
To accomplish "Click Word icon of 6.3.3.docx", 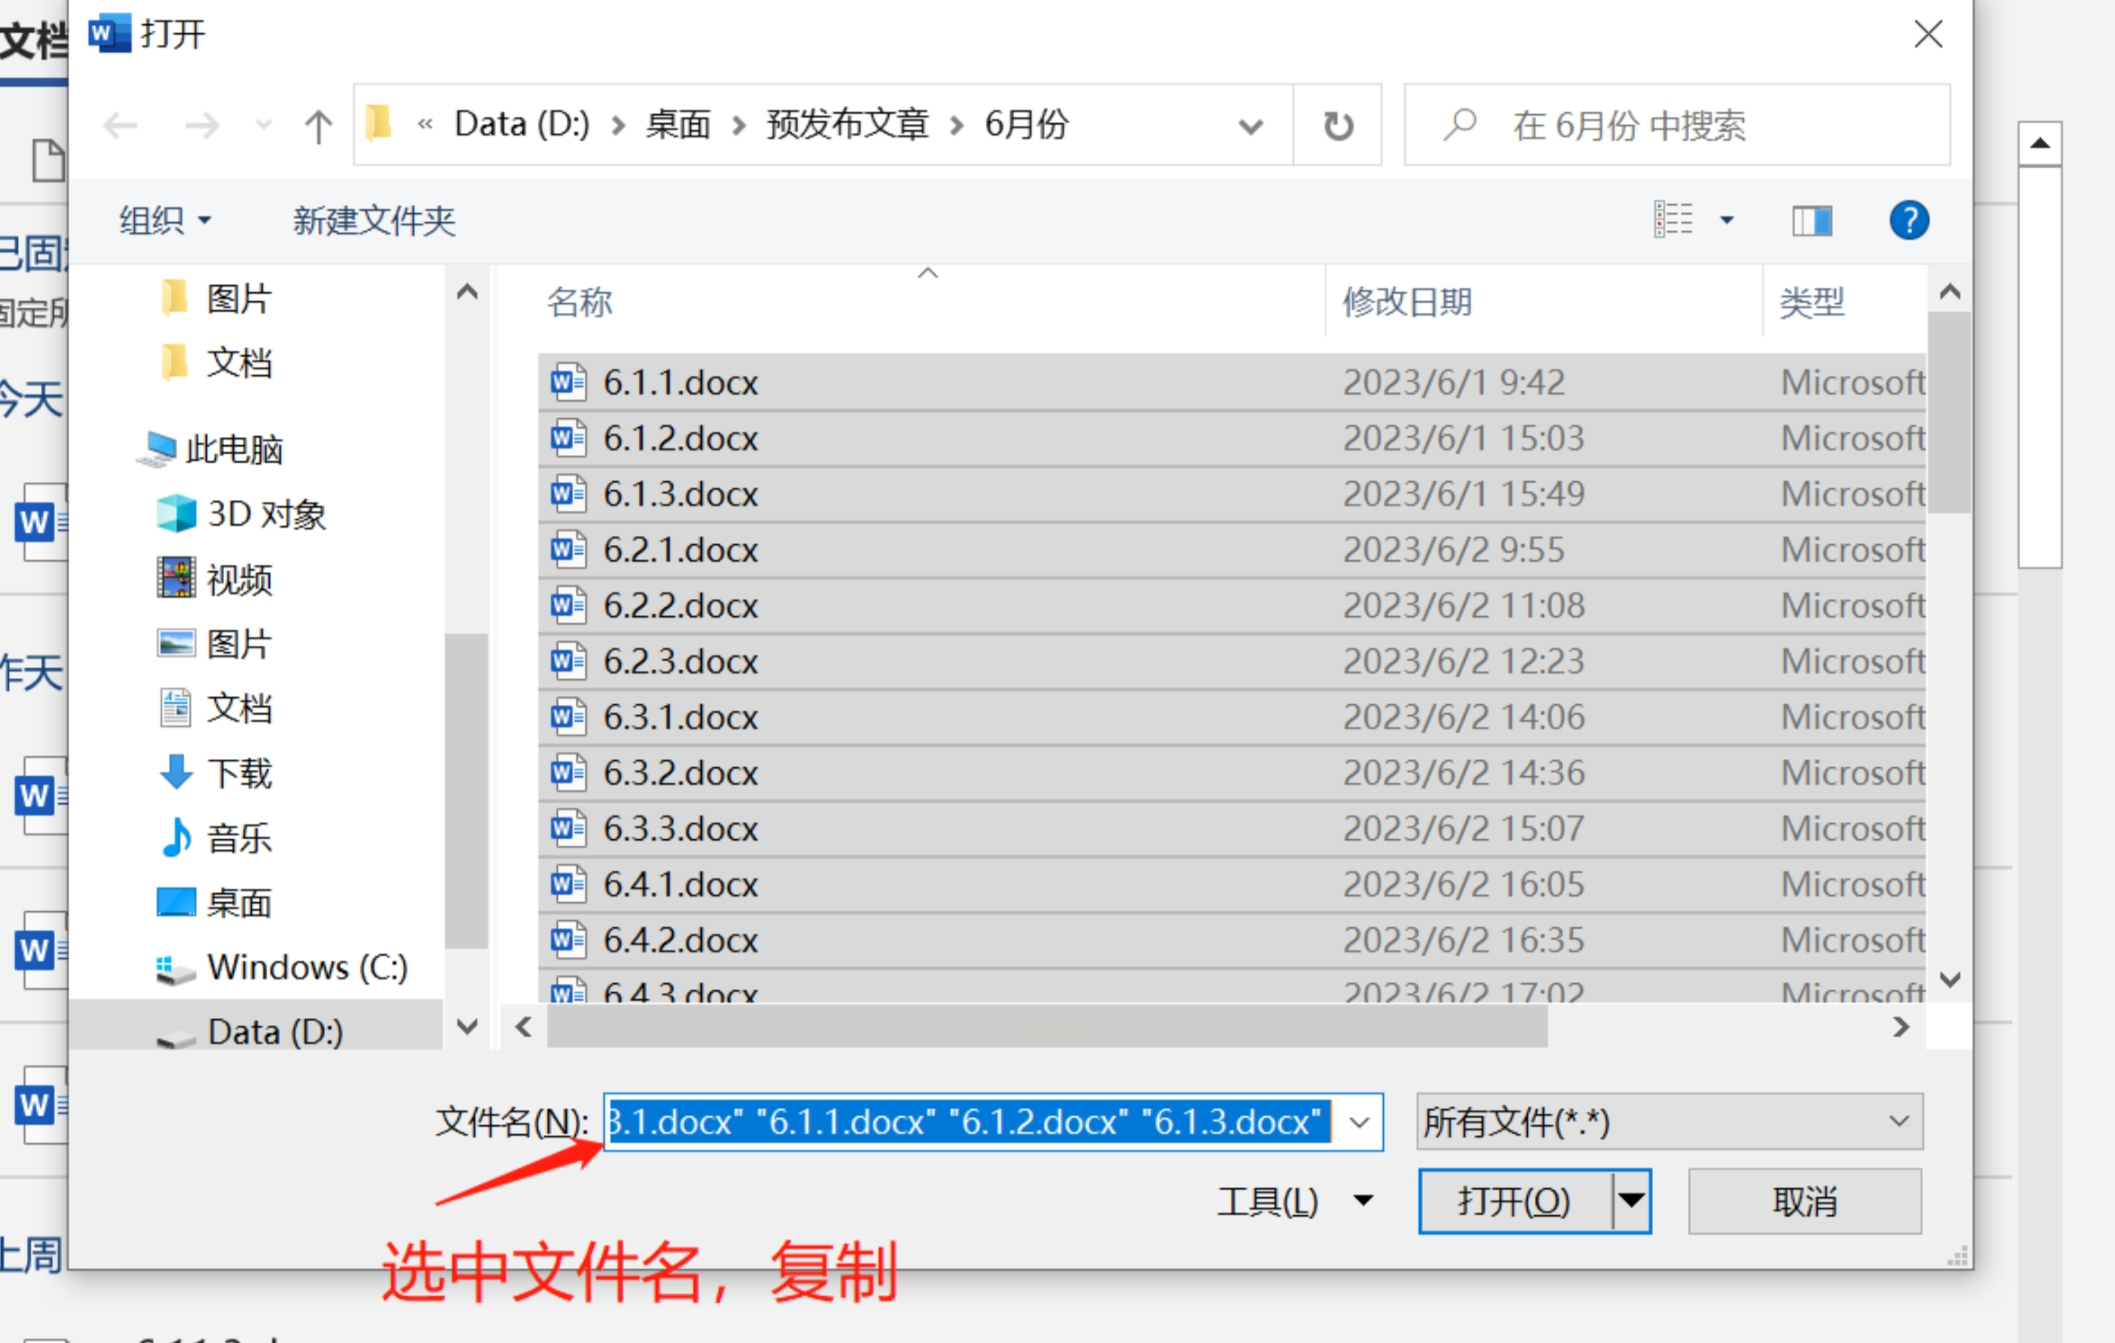I will [568, 828].
